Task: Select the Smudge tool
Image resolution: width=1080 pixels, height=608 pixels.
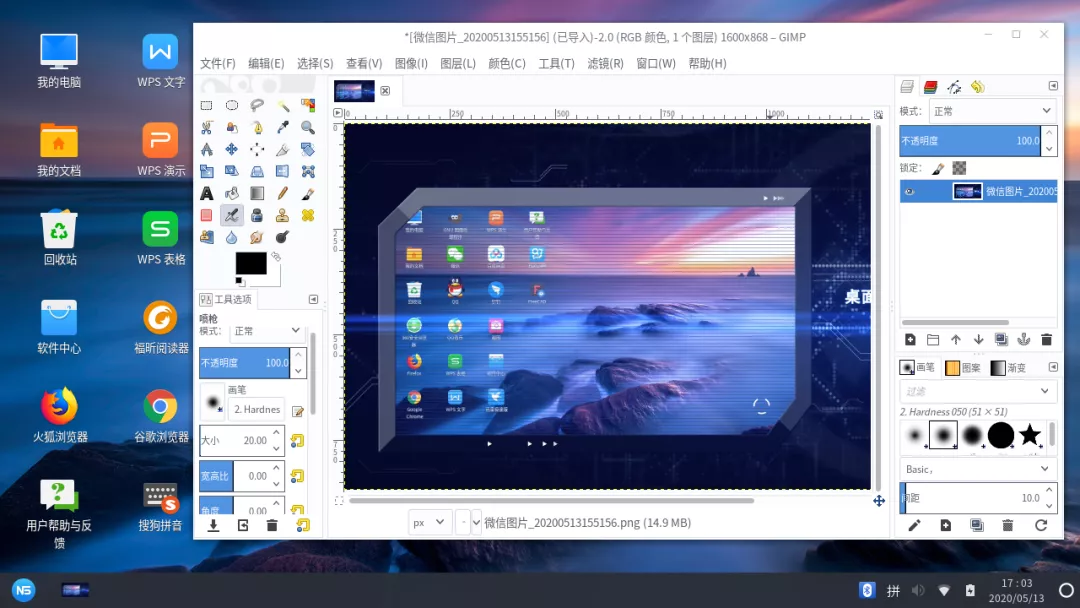Action: [x=257, y=238]
